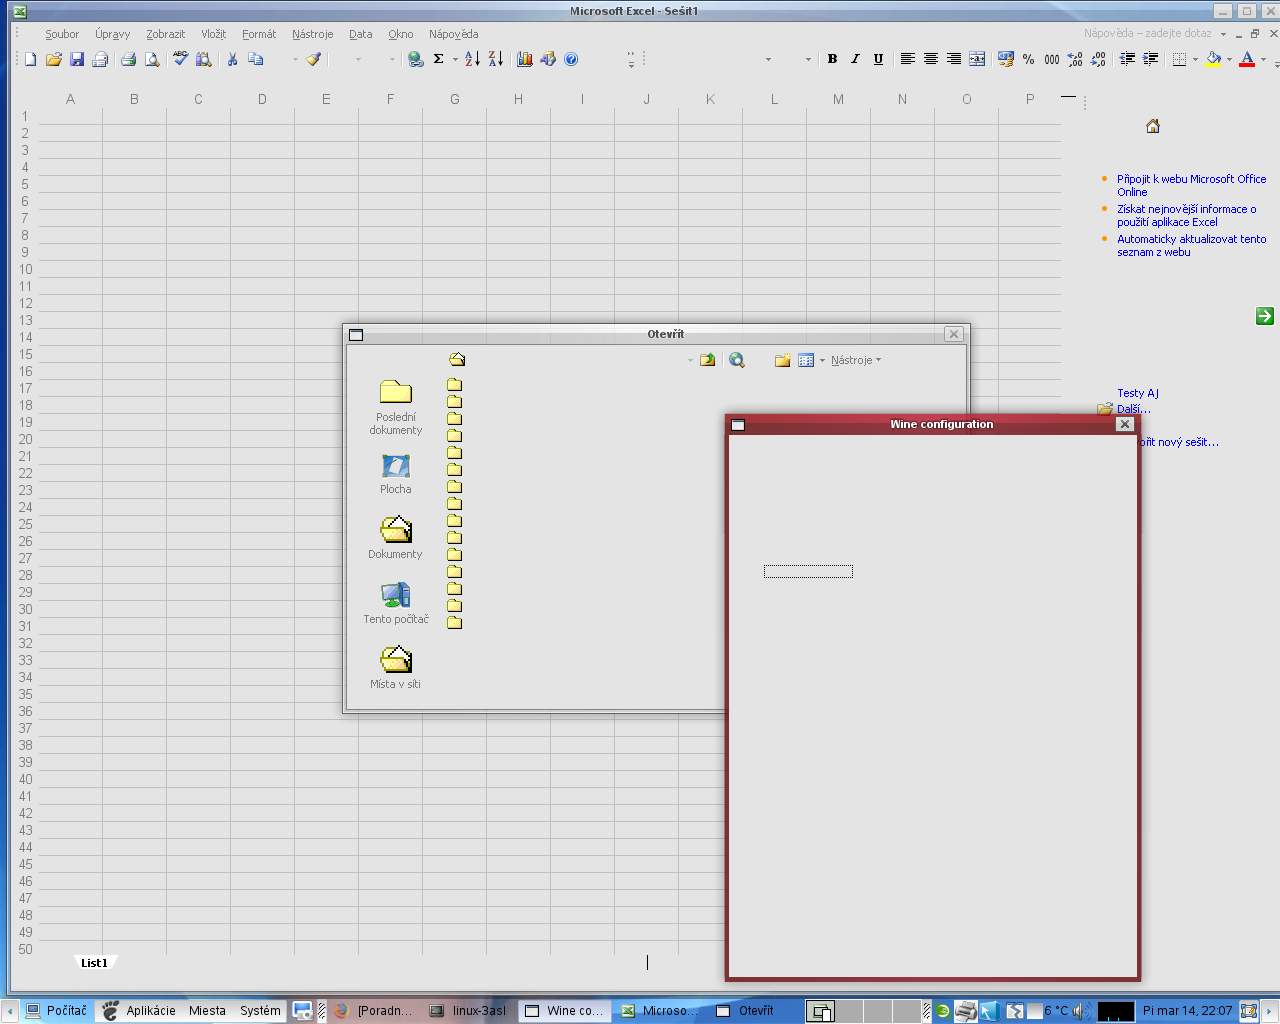Align text right
Screen dimensions: 1280x1024
(x=954, y=59)
